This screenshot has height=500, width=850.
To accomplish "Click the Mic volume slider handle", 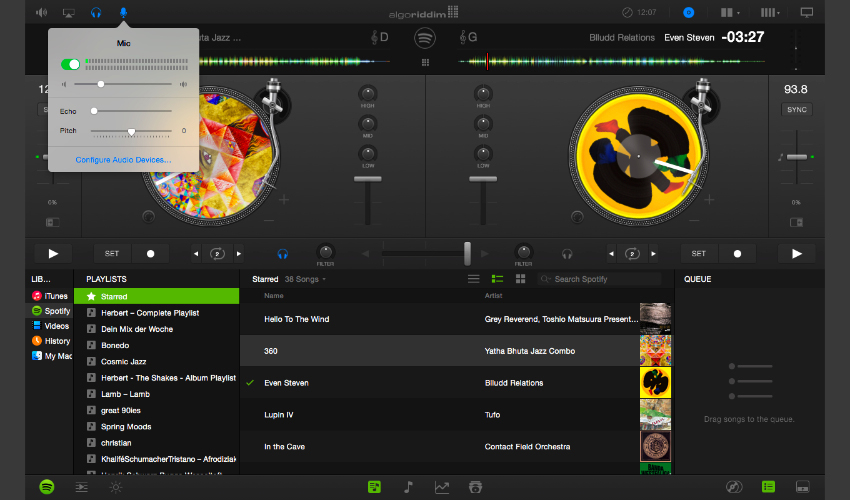I will coord(100,84).
